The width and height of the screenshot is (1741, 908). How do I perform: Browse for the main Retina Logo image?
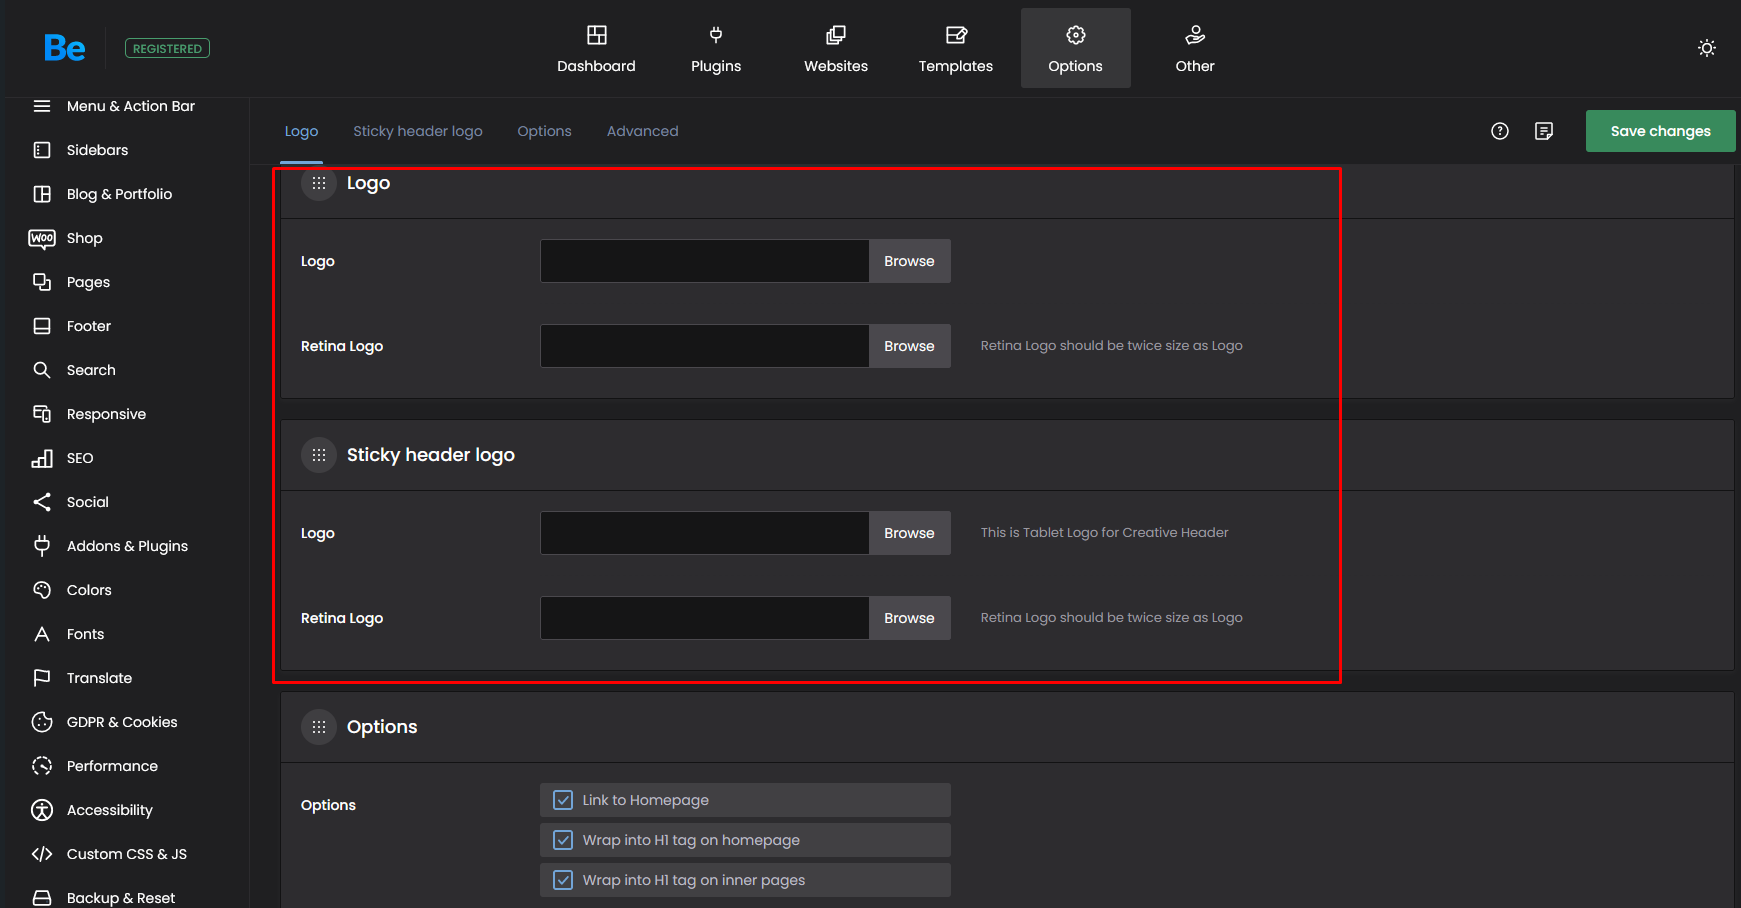click(x=909, y=346)
